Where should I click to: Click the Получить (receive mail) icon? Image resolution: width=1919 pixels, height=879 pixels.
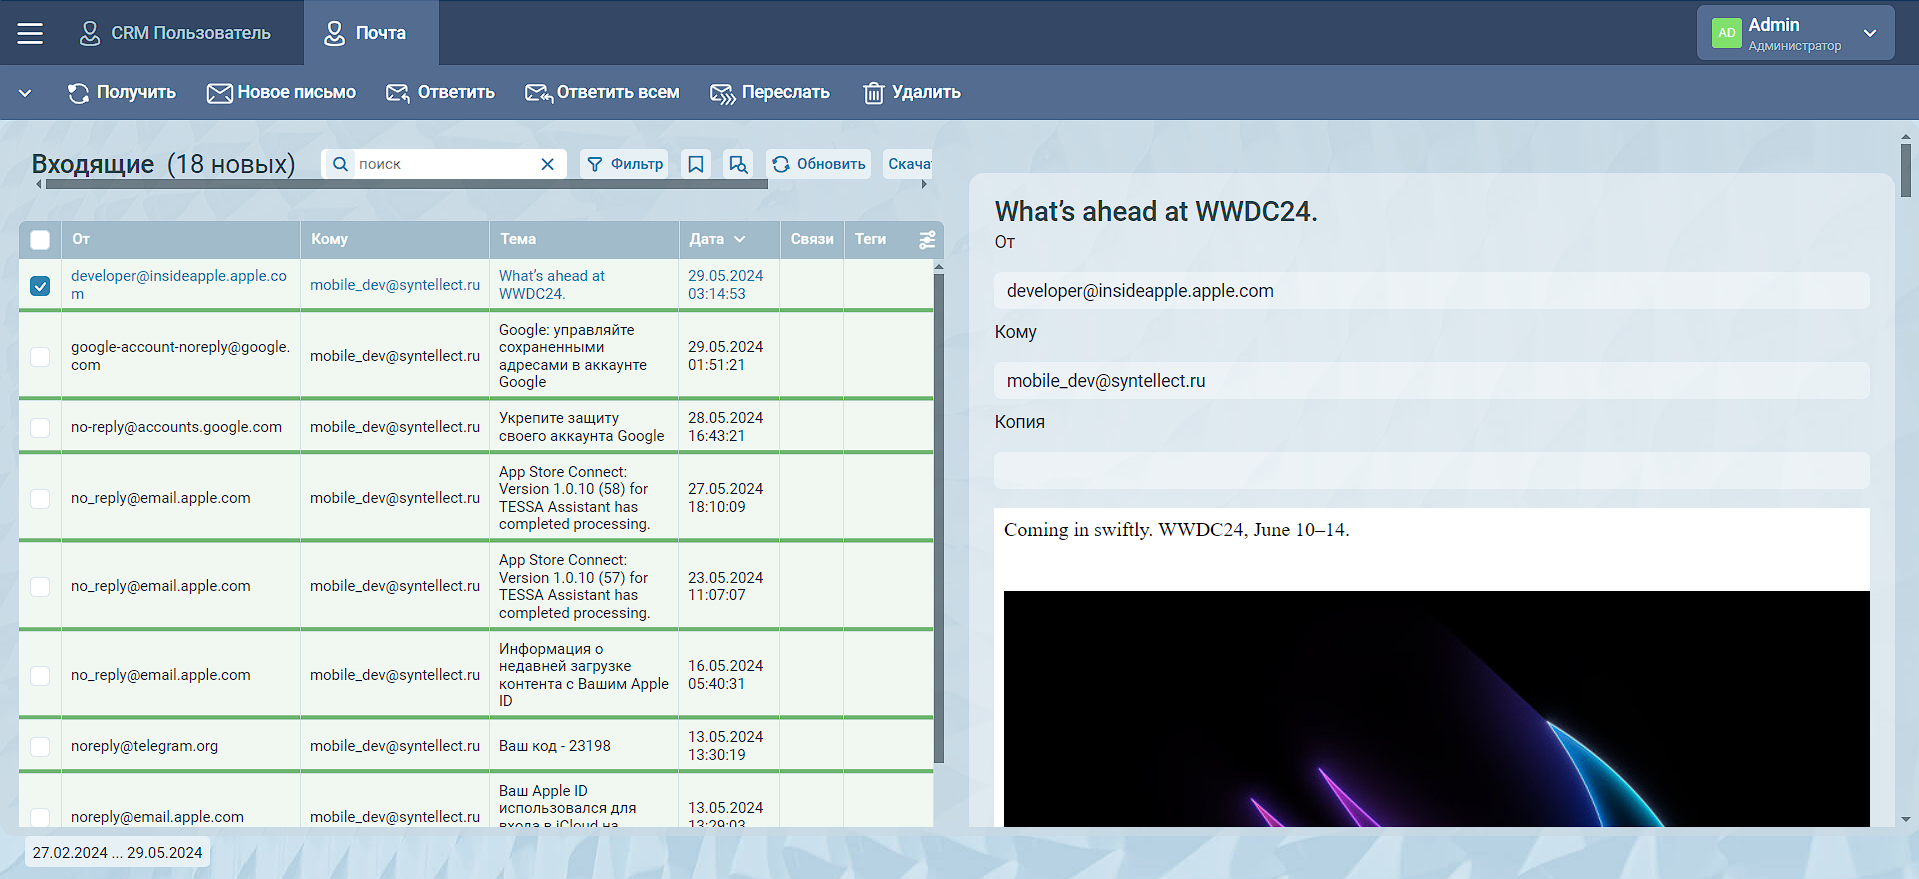pos(78,93)
